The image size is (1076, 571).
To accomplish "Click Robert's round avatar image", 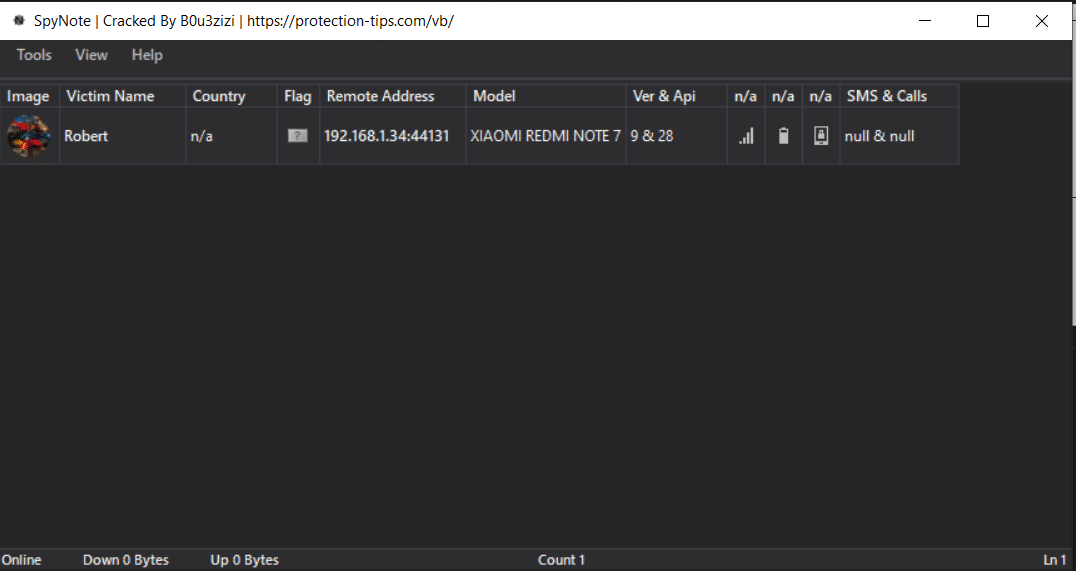I will (x=29, y=136).
